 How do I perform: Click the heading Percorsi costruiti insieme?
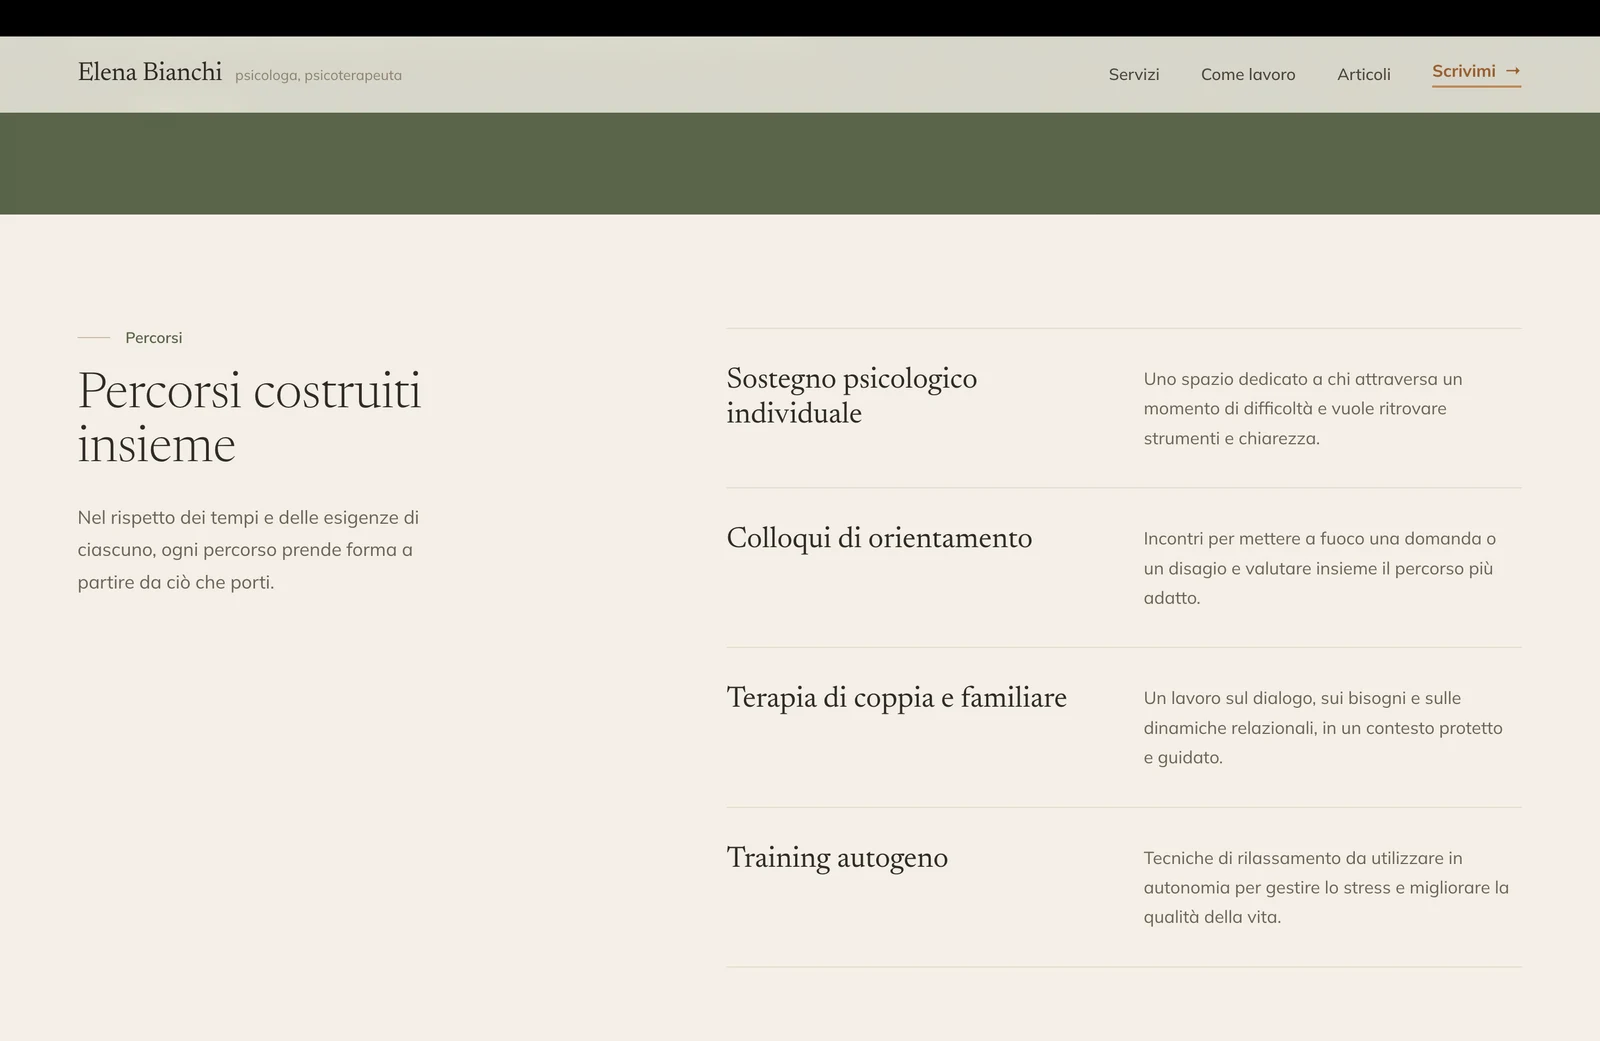249,417
